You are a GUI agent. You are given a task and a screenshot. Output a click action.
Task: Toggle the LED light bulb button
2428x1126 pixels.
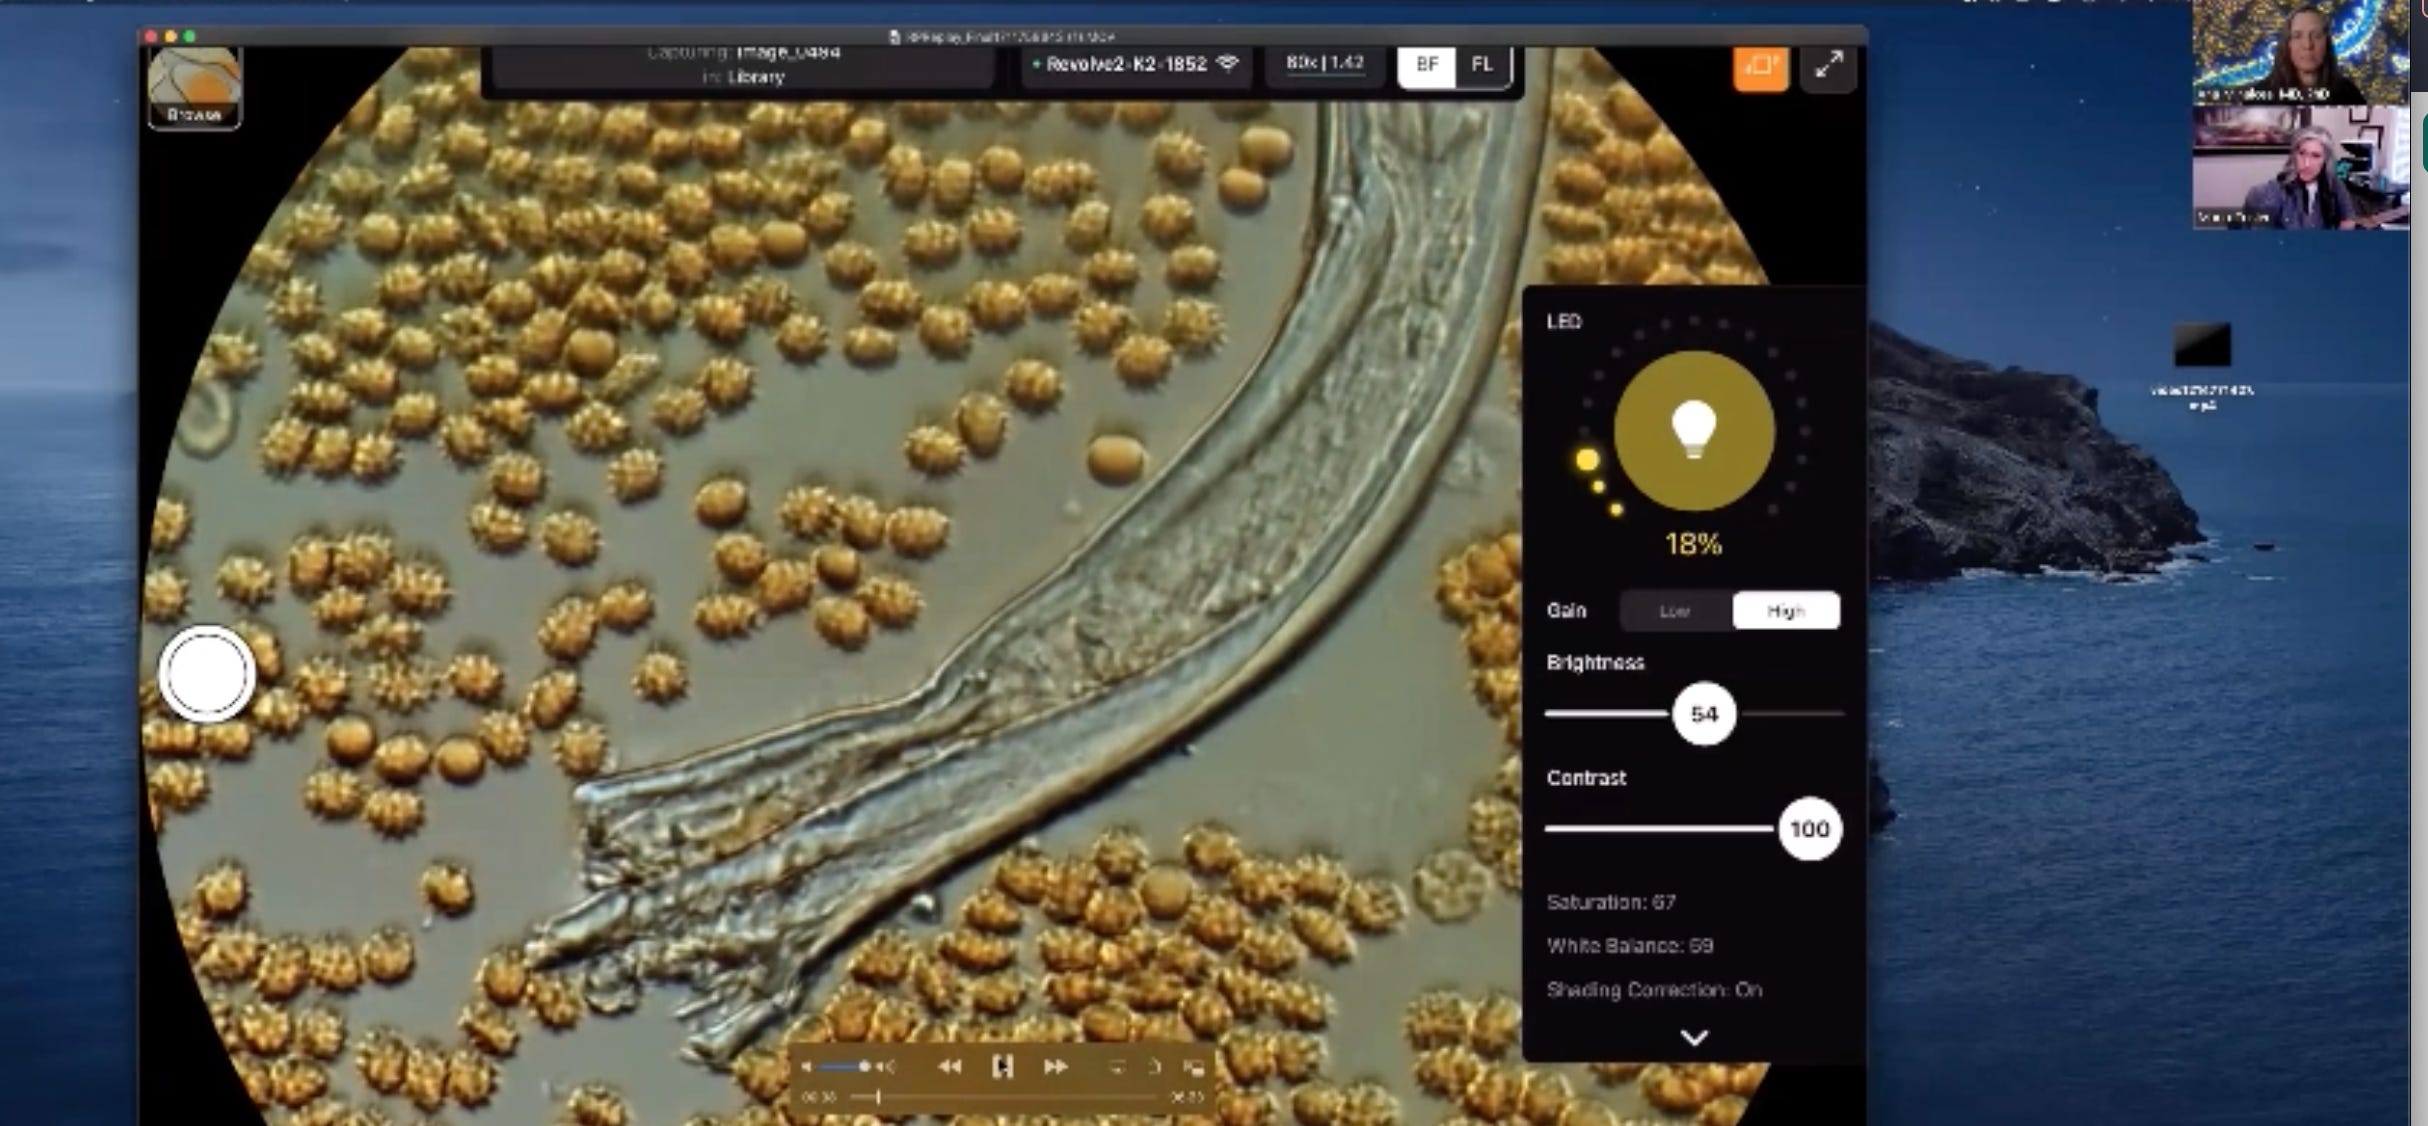click(1694, 431)
